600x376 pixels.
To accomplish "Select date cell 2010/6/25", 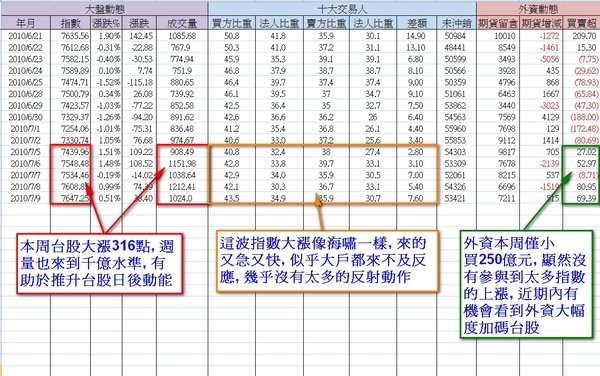I will click(x=25, y=82).
